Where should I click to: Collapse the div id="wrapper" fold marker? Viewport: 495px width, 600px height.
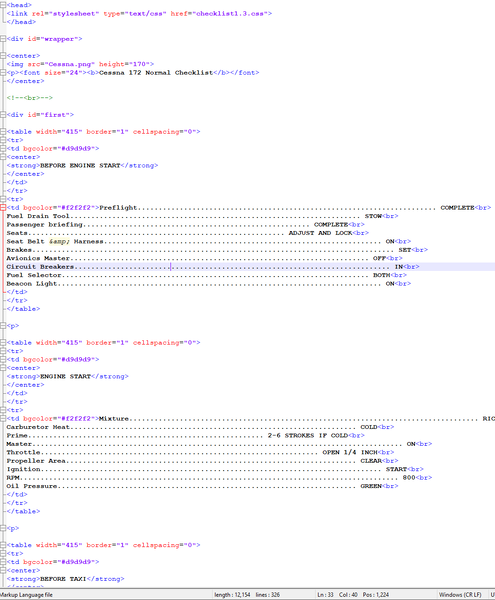(x=3, y=39)
